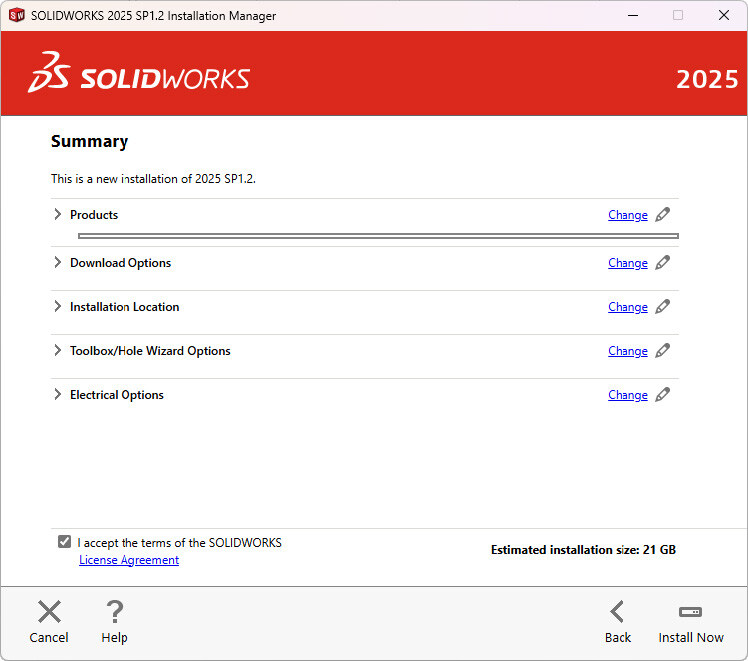Click the Change link for Download Options
Image resolution: width=748 pixels, height=661 pixels.
(x=628, y=263)
